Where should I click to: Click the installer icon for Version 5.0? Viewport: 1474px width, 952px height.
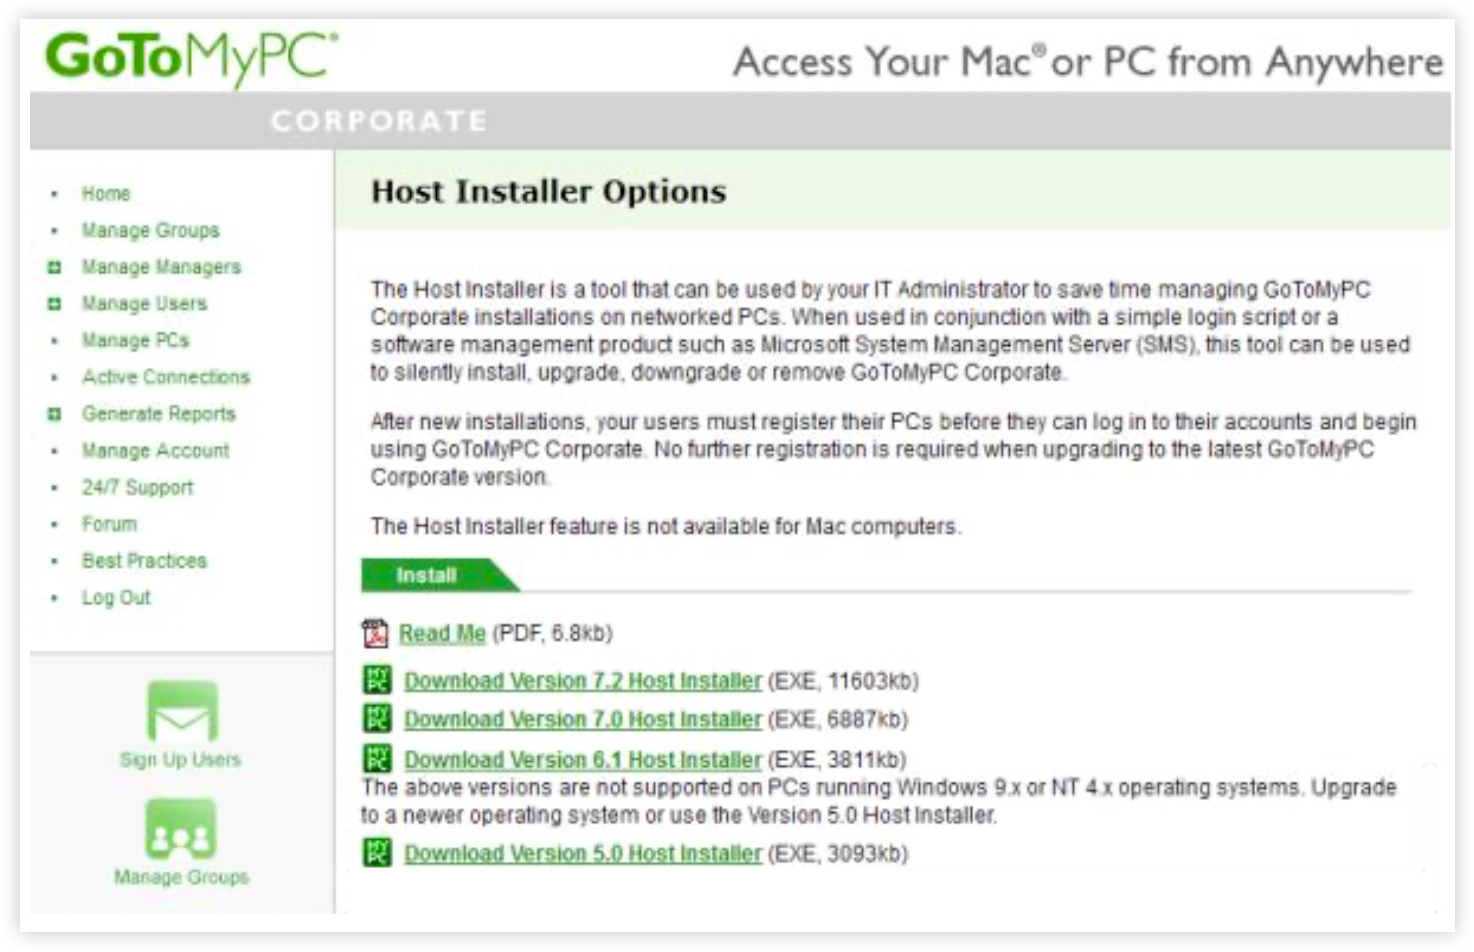click(x=377, y=853)
